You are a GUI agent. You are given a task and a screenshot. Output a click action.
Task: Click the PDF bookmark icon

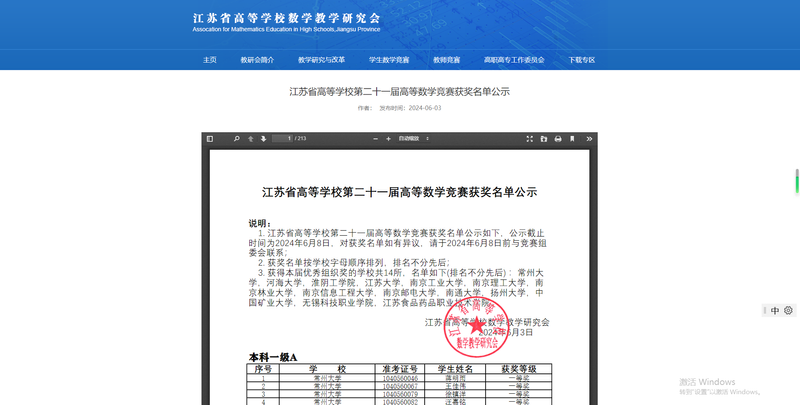[x=571, y=138]
